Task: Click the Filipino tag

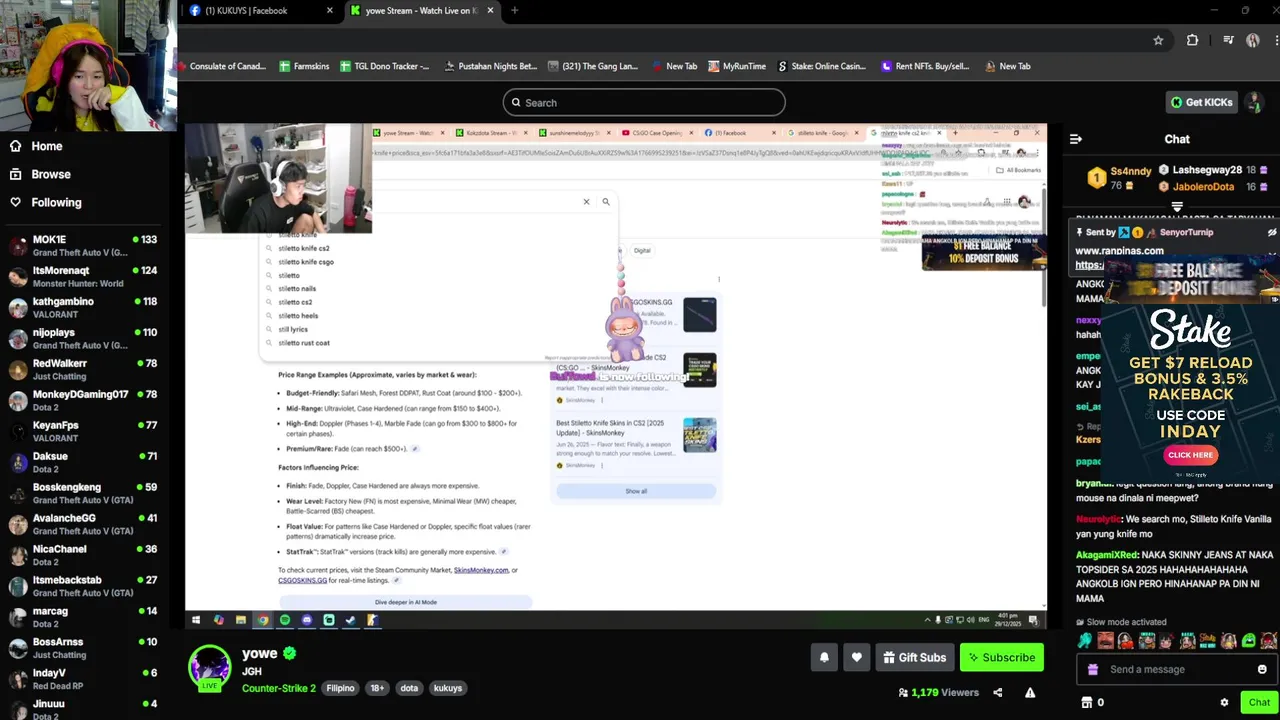Action: coord(340,688)
